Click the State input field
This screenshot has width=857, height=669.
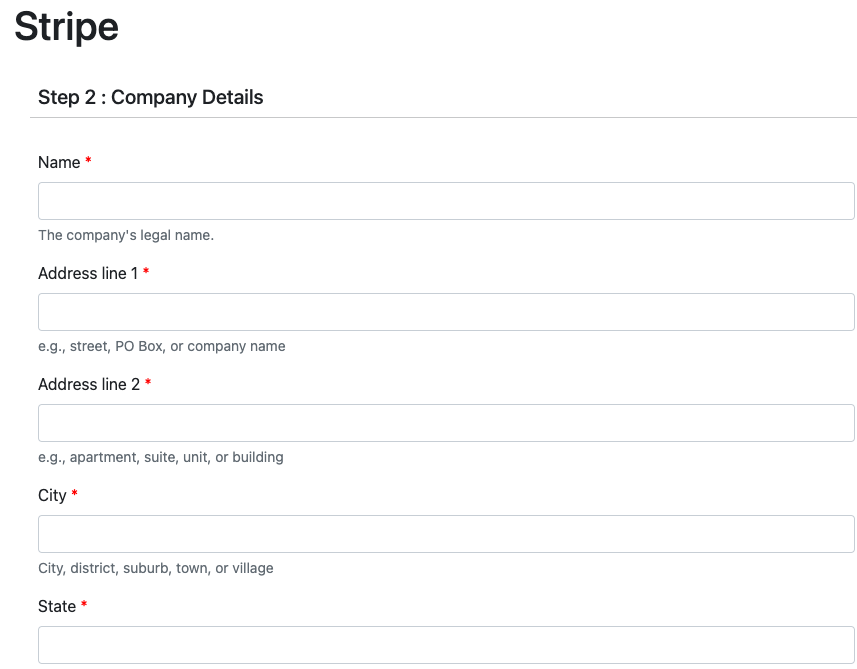coord(446,645)
